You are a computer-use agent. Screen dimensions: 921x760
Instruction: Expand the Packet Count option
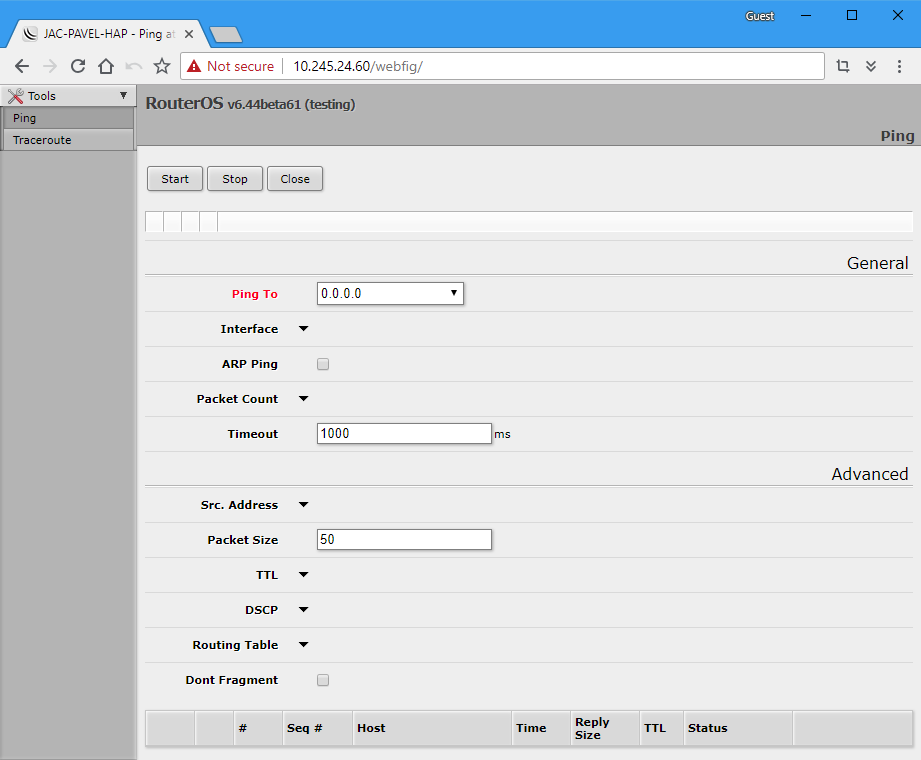click(304, 399)
